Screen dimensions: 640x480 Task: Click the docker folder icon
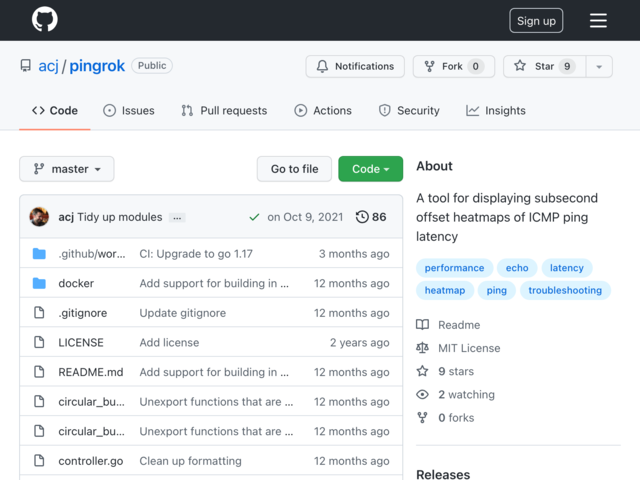(39, 283)
